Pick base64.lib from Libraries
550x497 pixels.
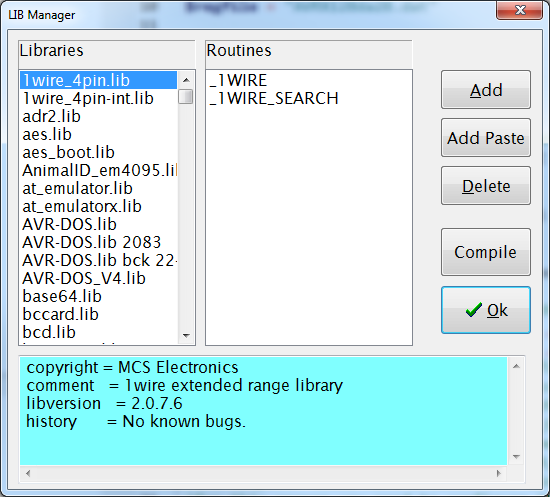99,296
